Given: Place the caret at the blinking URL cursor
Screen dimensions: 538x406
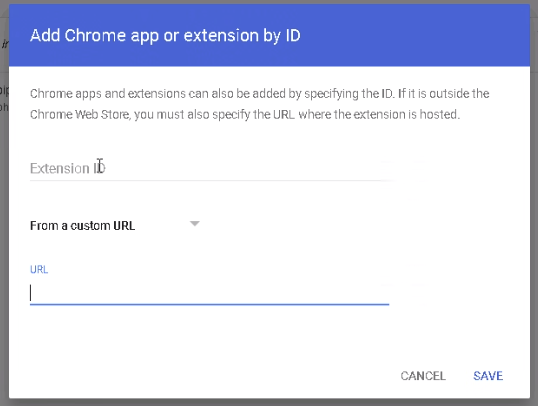Looking at the screenshot, I should click(x=31, y=293).
